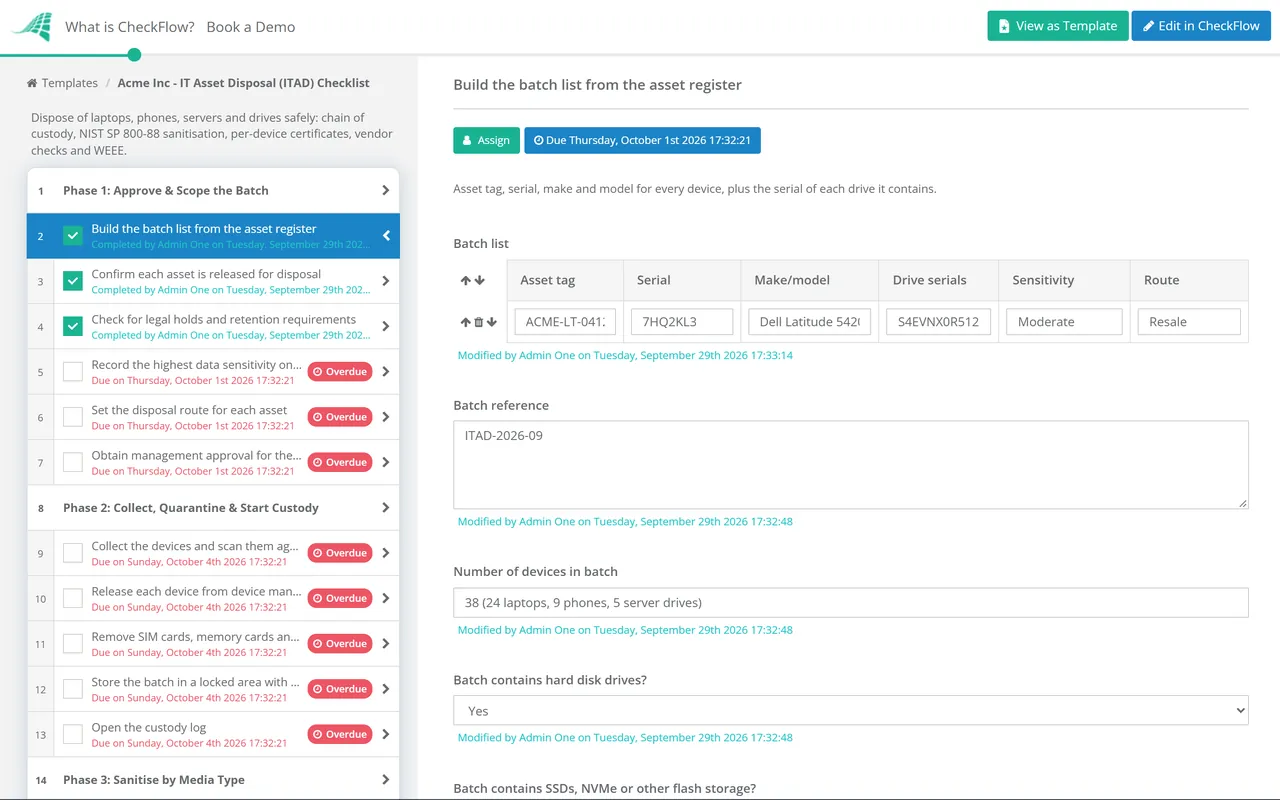The width and height of the screenshot is (1280, 800).
Task: Click the home icon beside Templates
Action: pyautogui.click(x=32, y=83)
